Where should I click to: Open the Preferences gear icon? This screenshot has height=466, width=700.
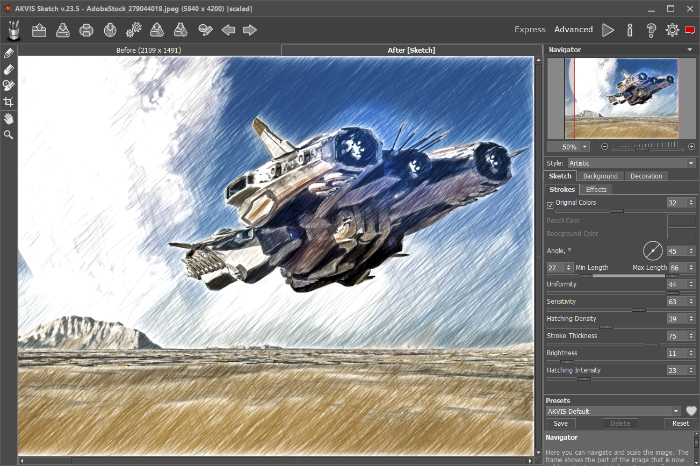coord(672,30)
